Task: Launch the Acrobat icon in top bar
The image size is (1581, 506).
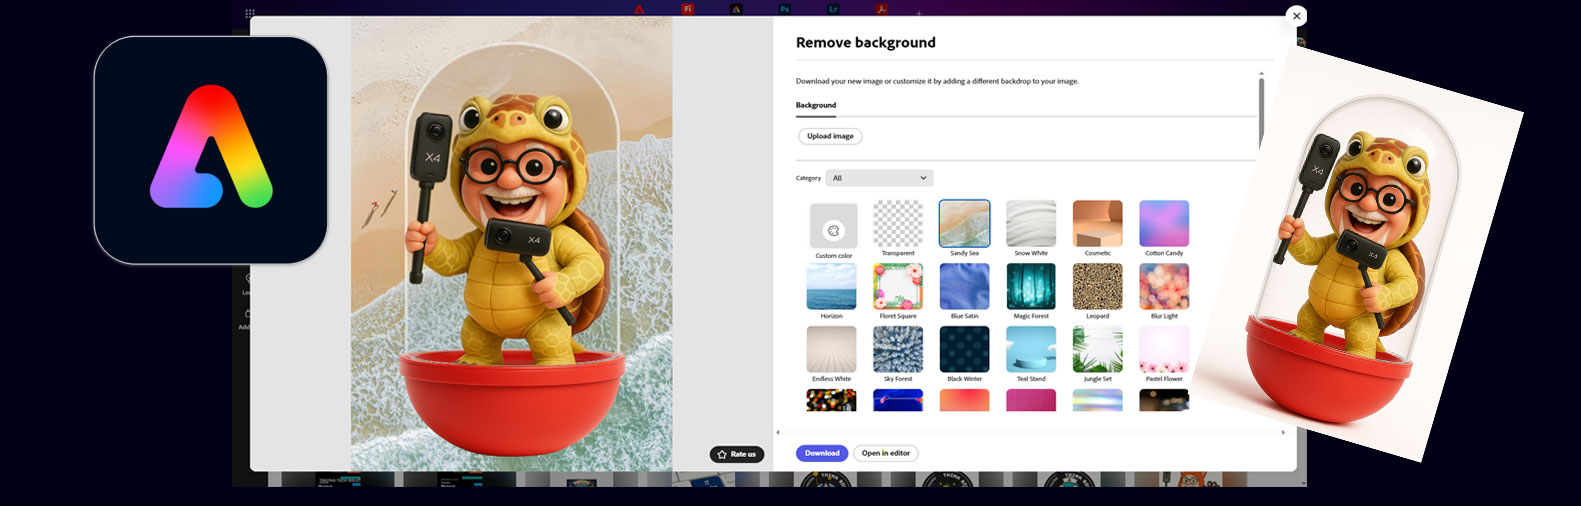Action: coord(881,9)
